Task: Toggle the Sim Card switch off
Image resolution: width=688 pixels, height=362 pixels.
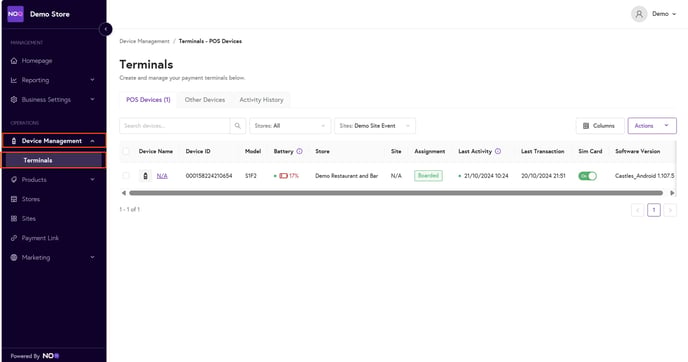Action: (x=587, y=176)
